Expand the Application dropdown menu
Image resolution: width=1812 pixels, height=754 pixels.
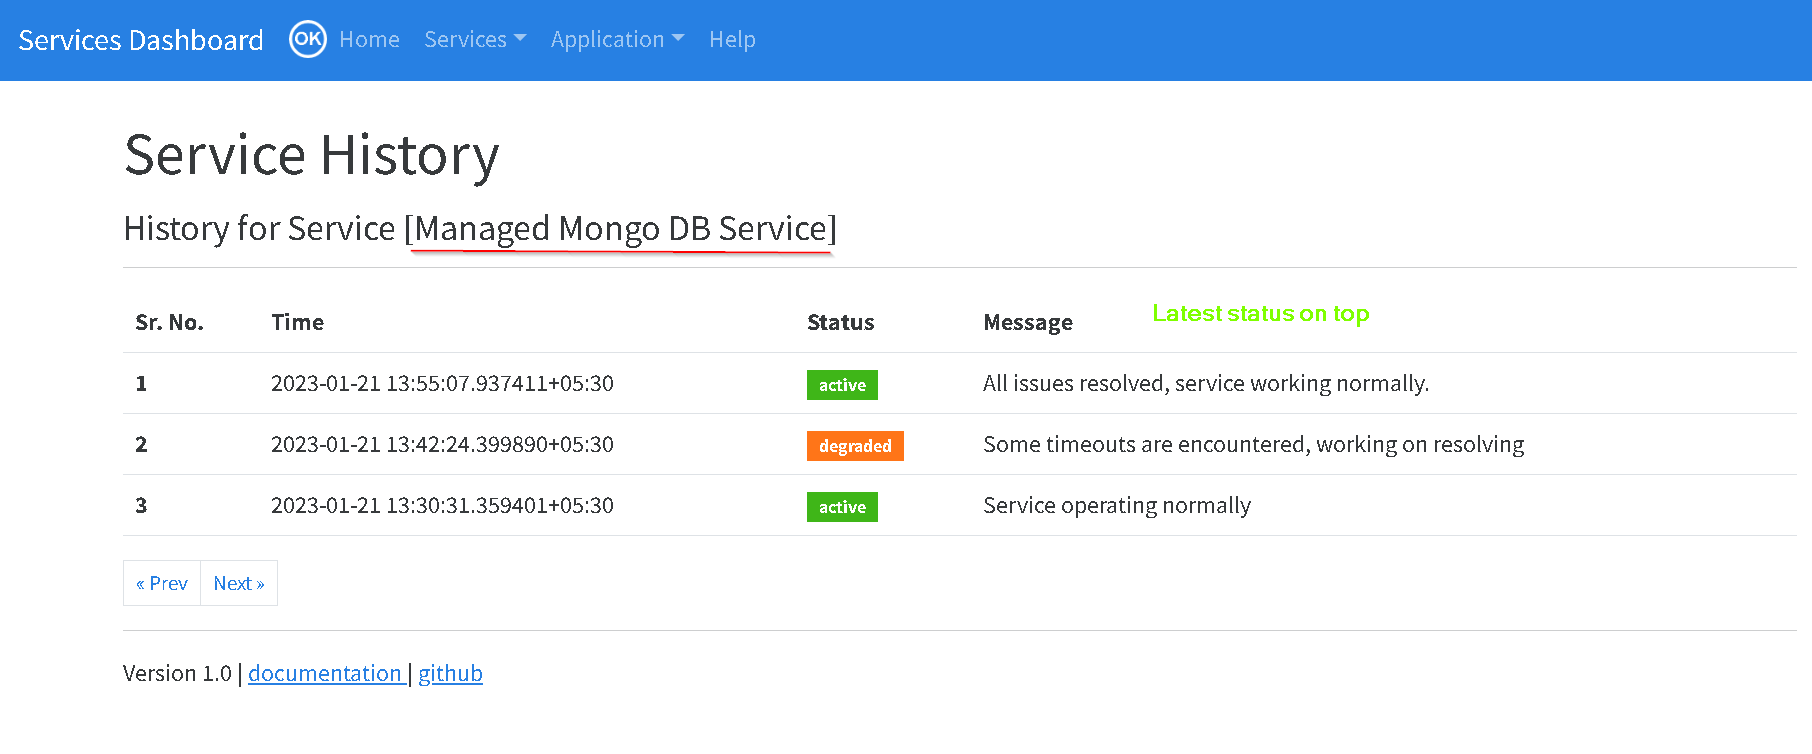tap(617, 39)
